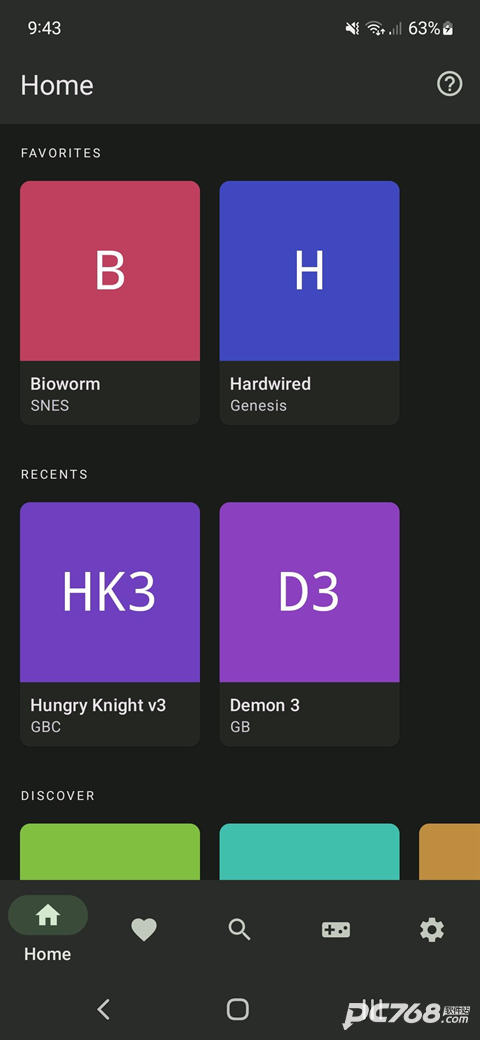Image resolution: width=480 pixels, height=1040 pixels.
Task: Open the help question mark icon
Action: click(x=450, y=84)
